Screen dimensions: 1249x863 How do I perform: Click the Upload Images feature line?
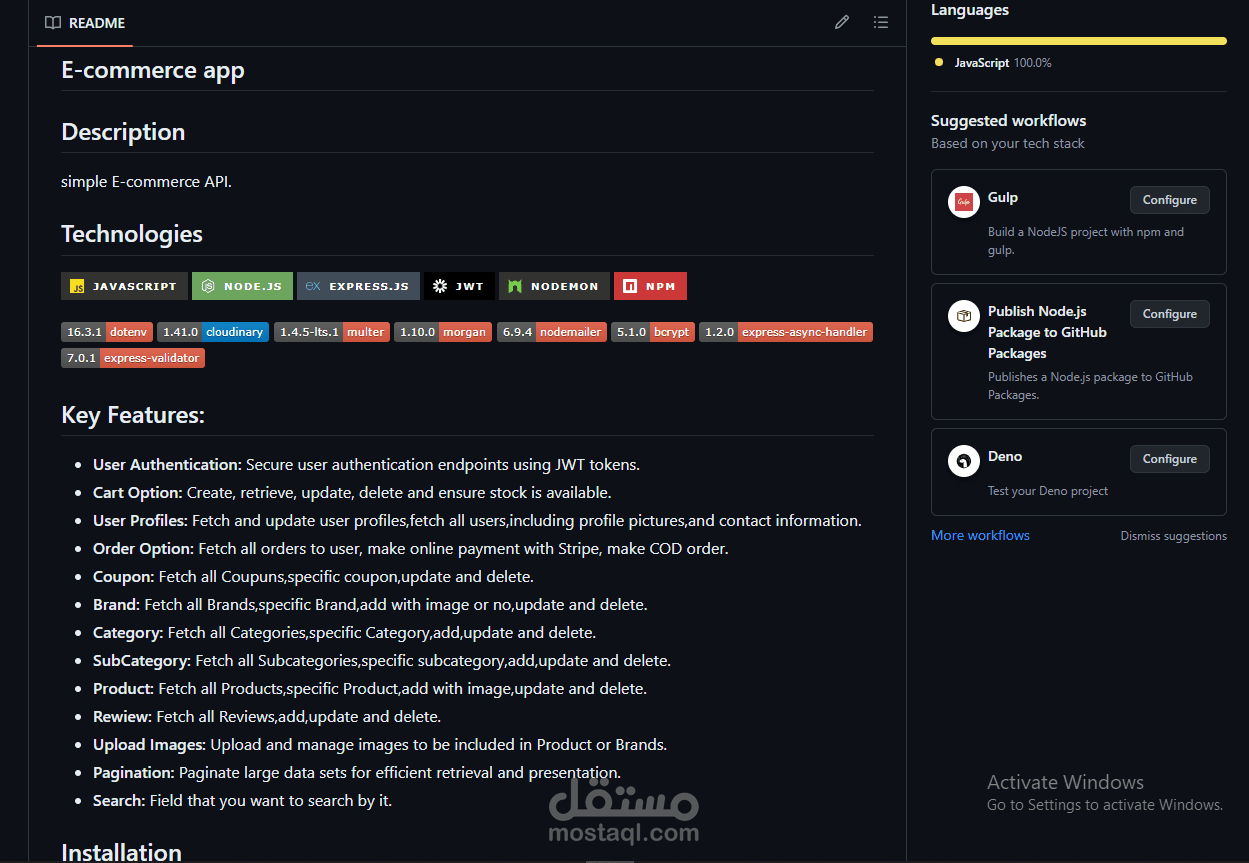point(380,745)
